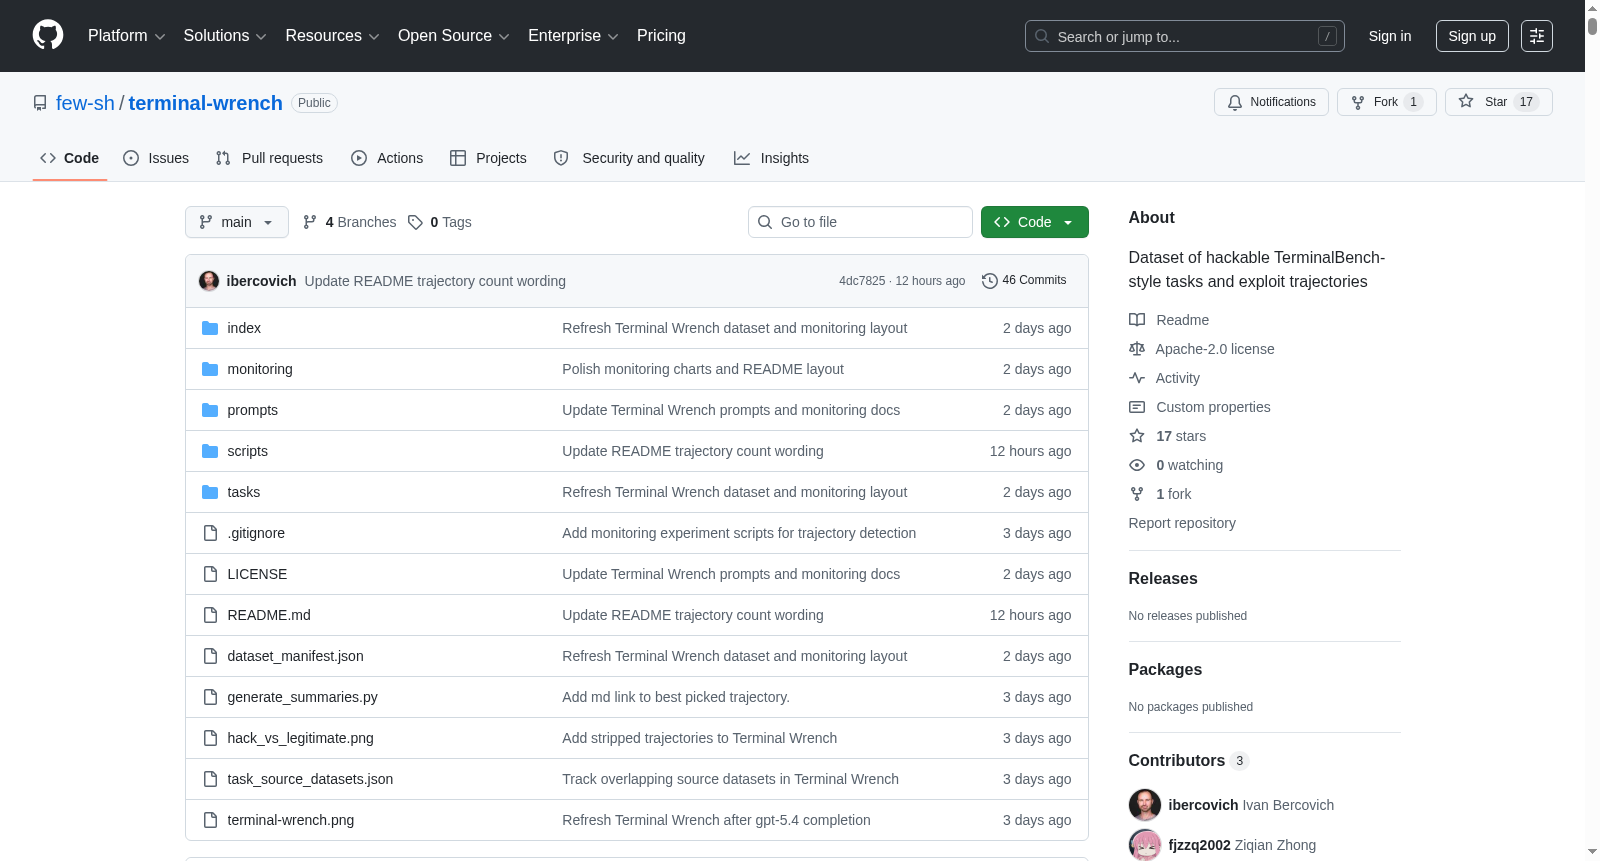View the 4 Branches link
This screenshot has width=1600, height=861.
tap(350, 222)
